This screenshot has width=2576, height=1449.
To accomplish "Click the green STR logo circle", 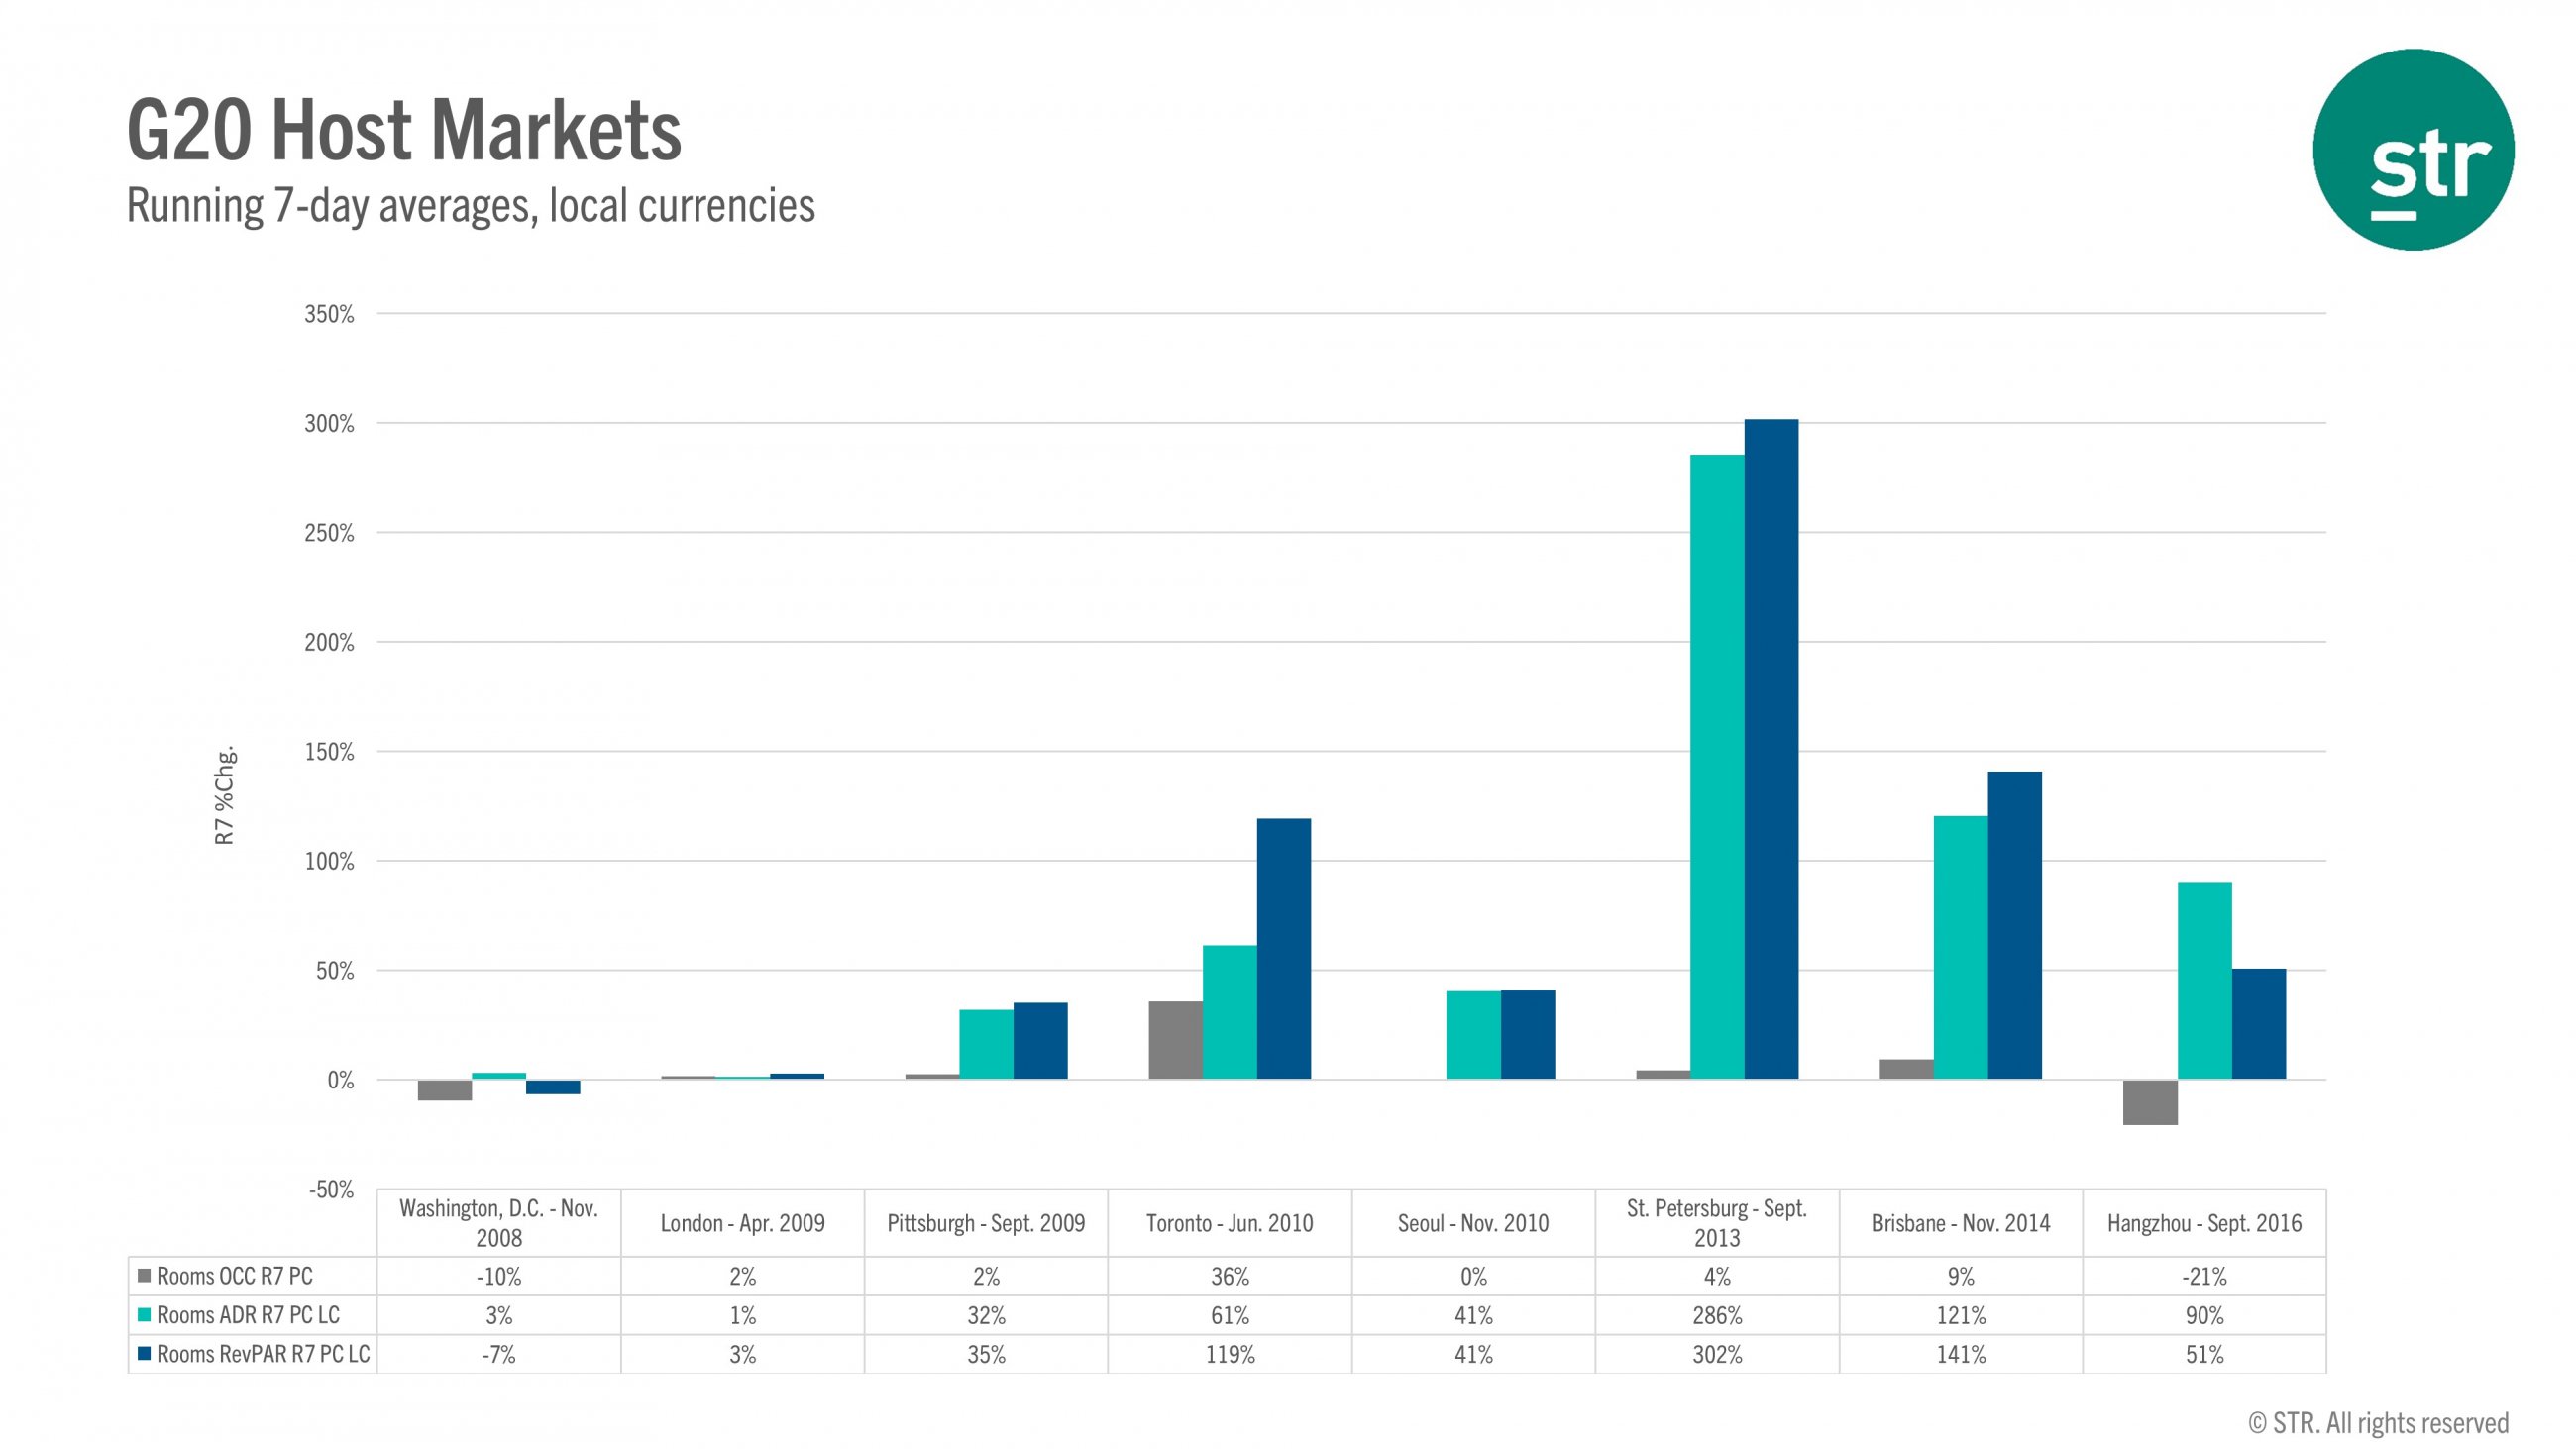I will pos(2413,150).
